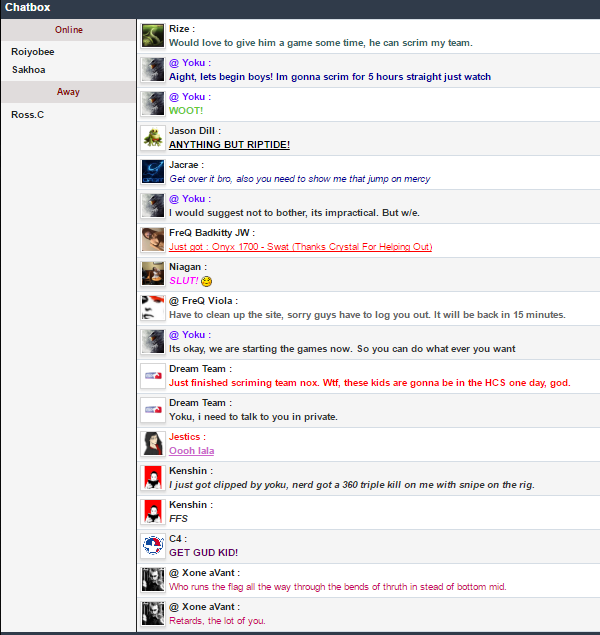Click the username 'Jacrae :'
Screen dimensions: 600x635
point(186,165)
